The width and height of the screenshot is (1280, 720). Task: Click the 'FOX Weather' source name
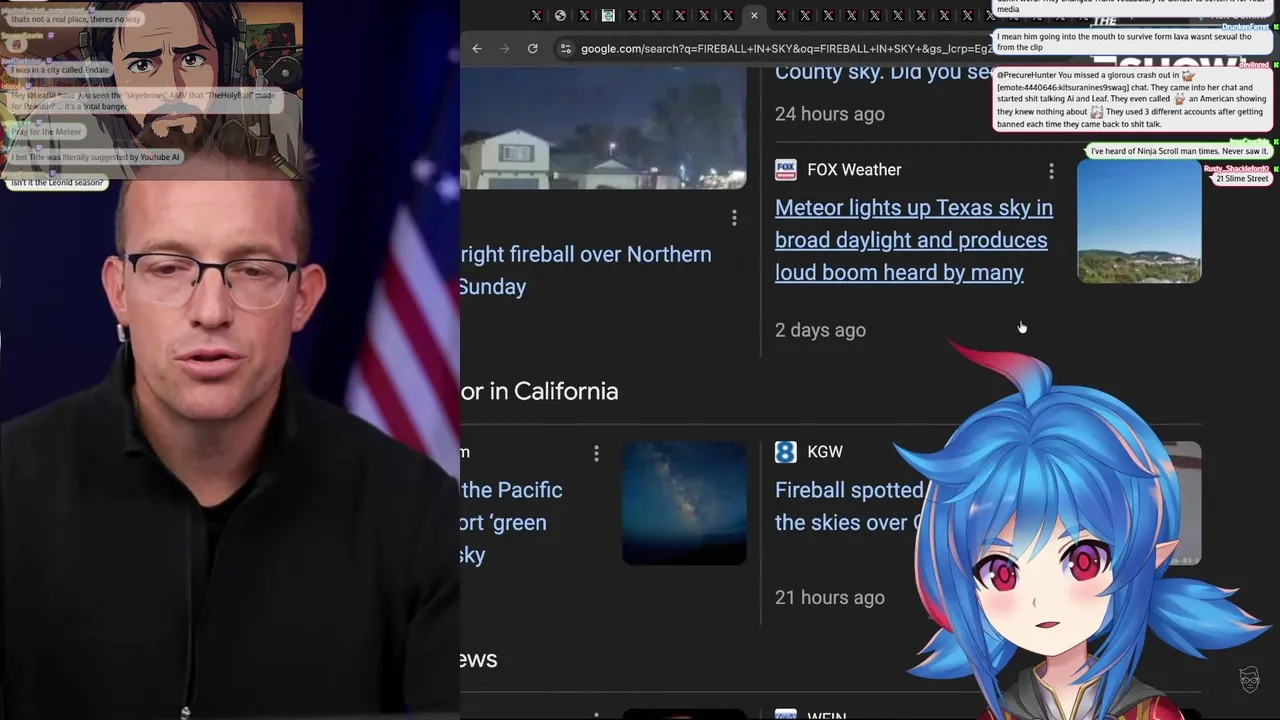(x=854, y=170)
